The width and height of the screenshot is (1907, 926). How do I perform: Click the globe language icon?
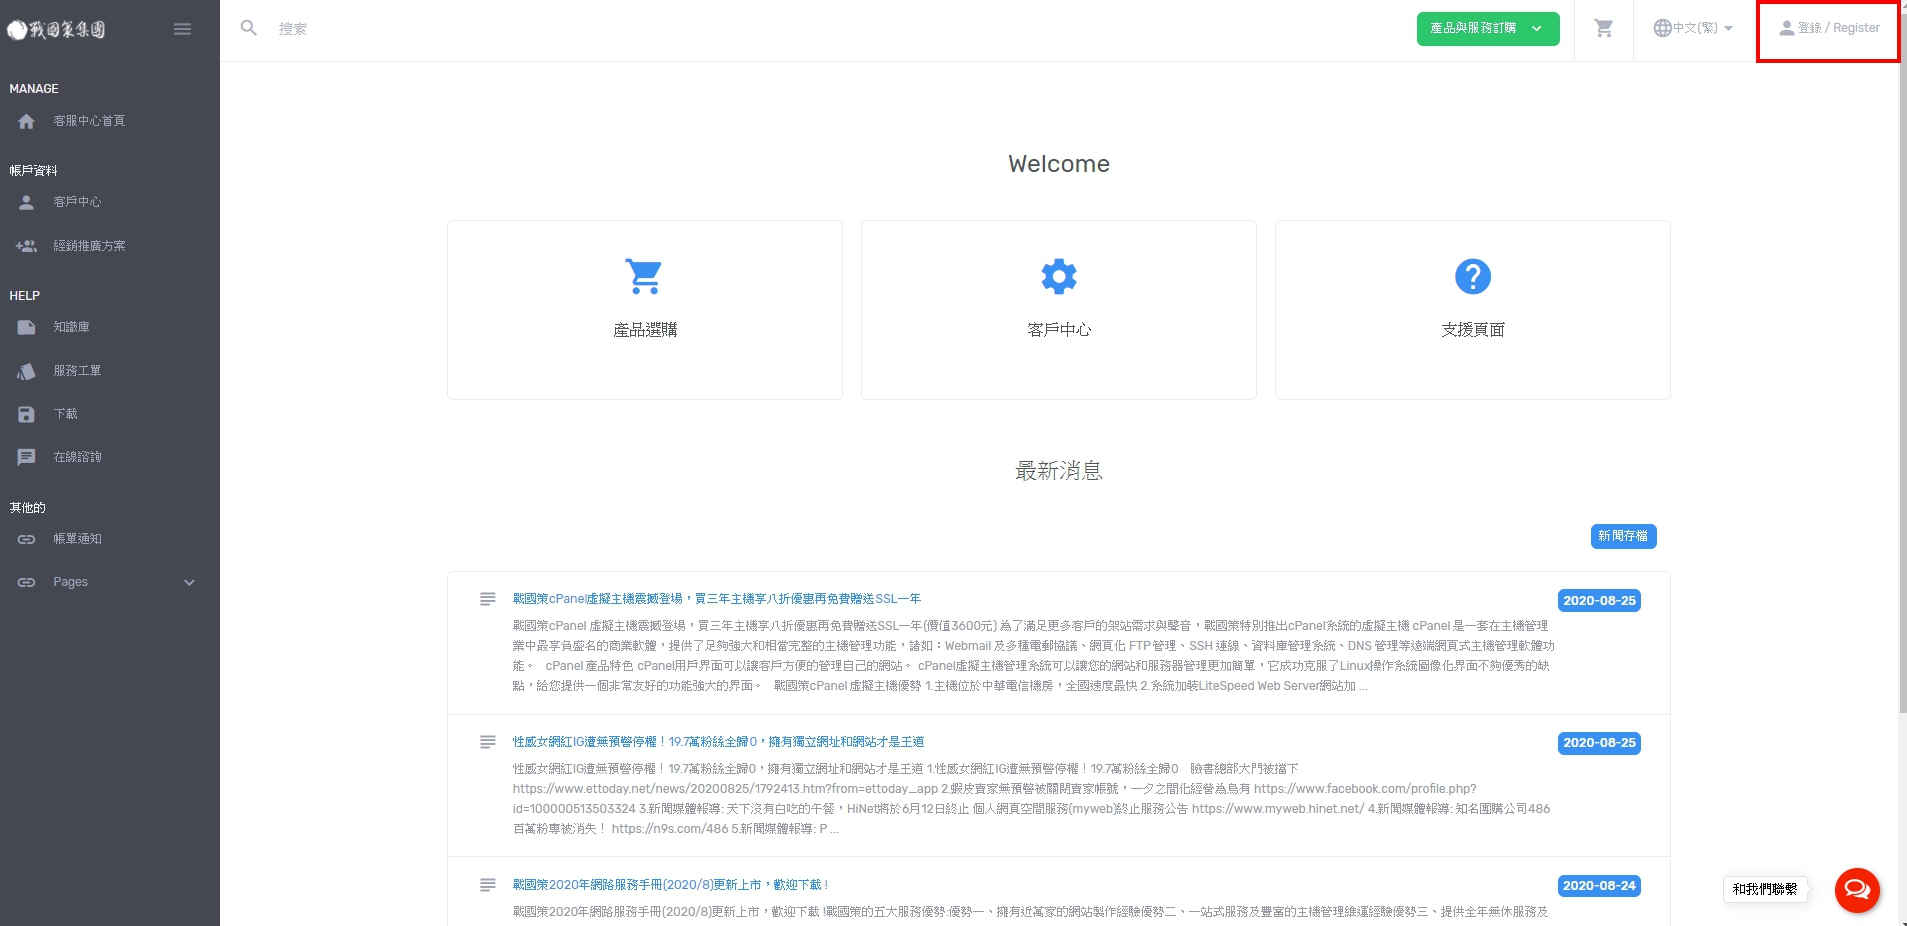(x=1662, y=28)
